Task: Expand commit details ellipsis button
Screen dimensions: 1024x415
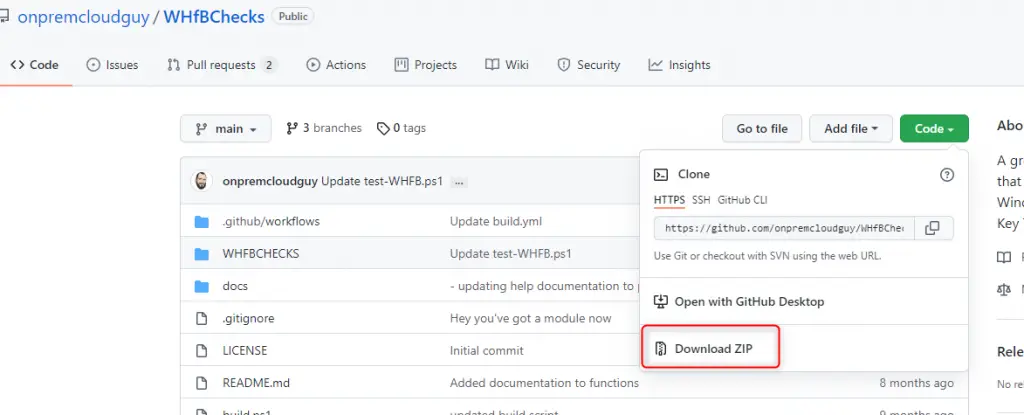Action: pos(459,182)
